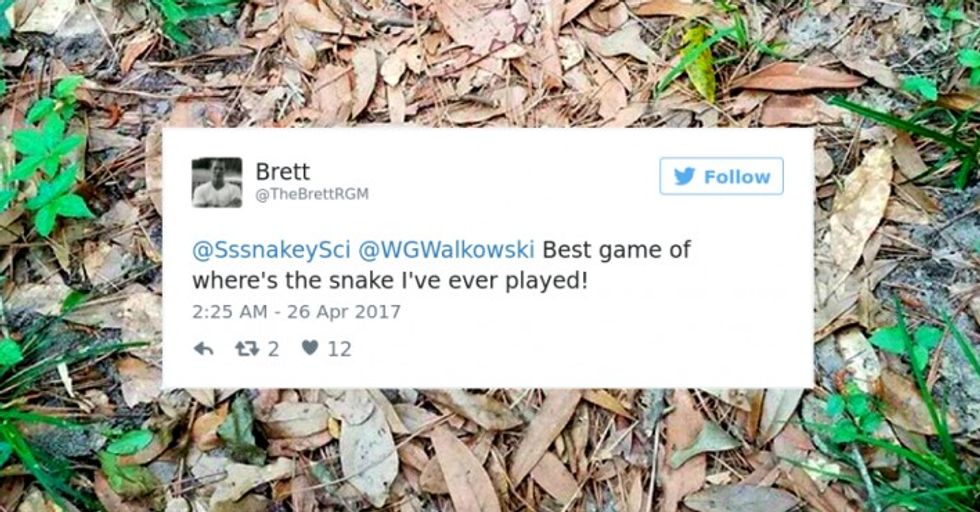Open the Brett display name
The height and width of the screenshot is (512, 980).
click(x=282, y=171)
